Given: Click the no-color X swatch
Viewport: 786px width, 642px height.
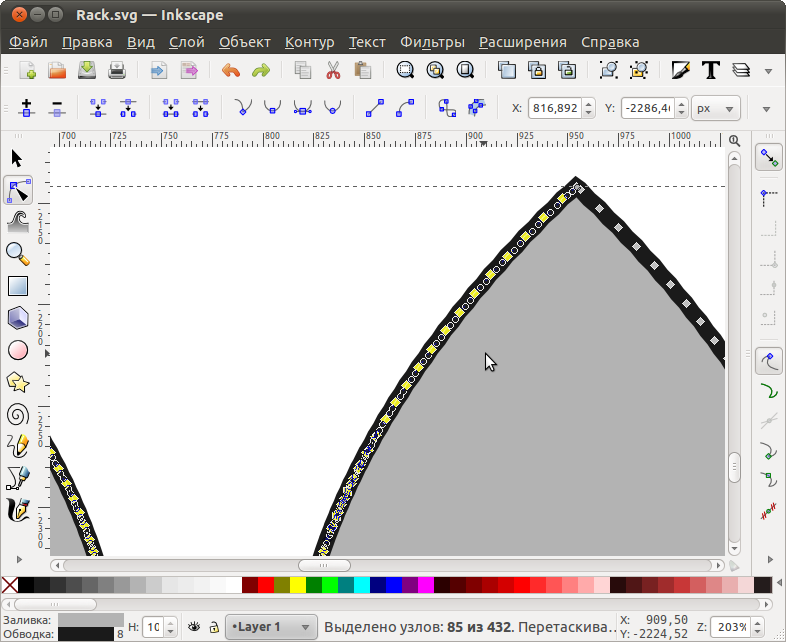Looking at the screenshot, I should [10, 585].
